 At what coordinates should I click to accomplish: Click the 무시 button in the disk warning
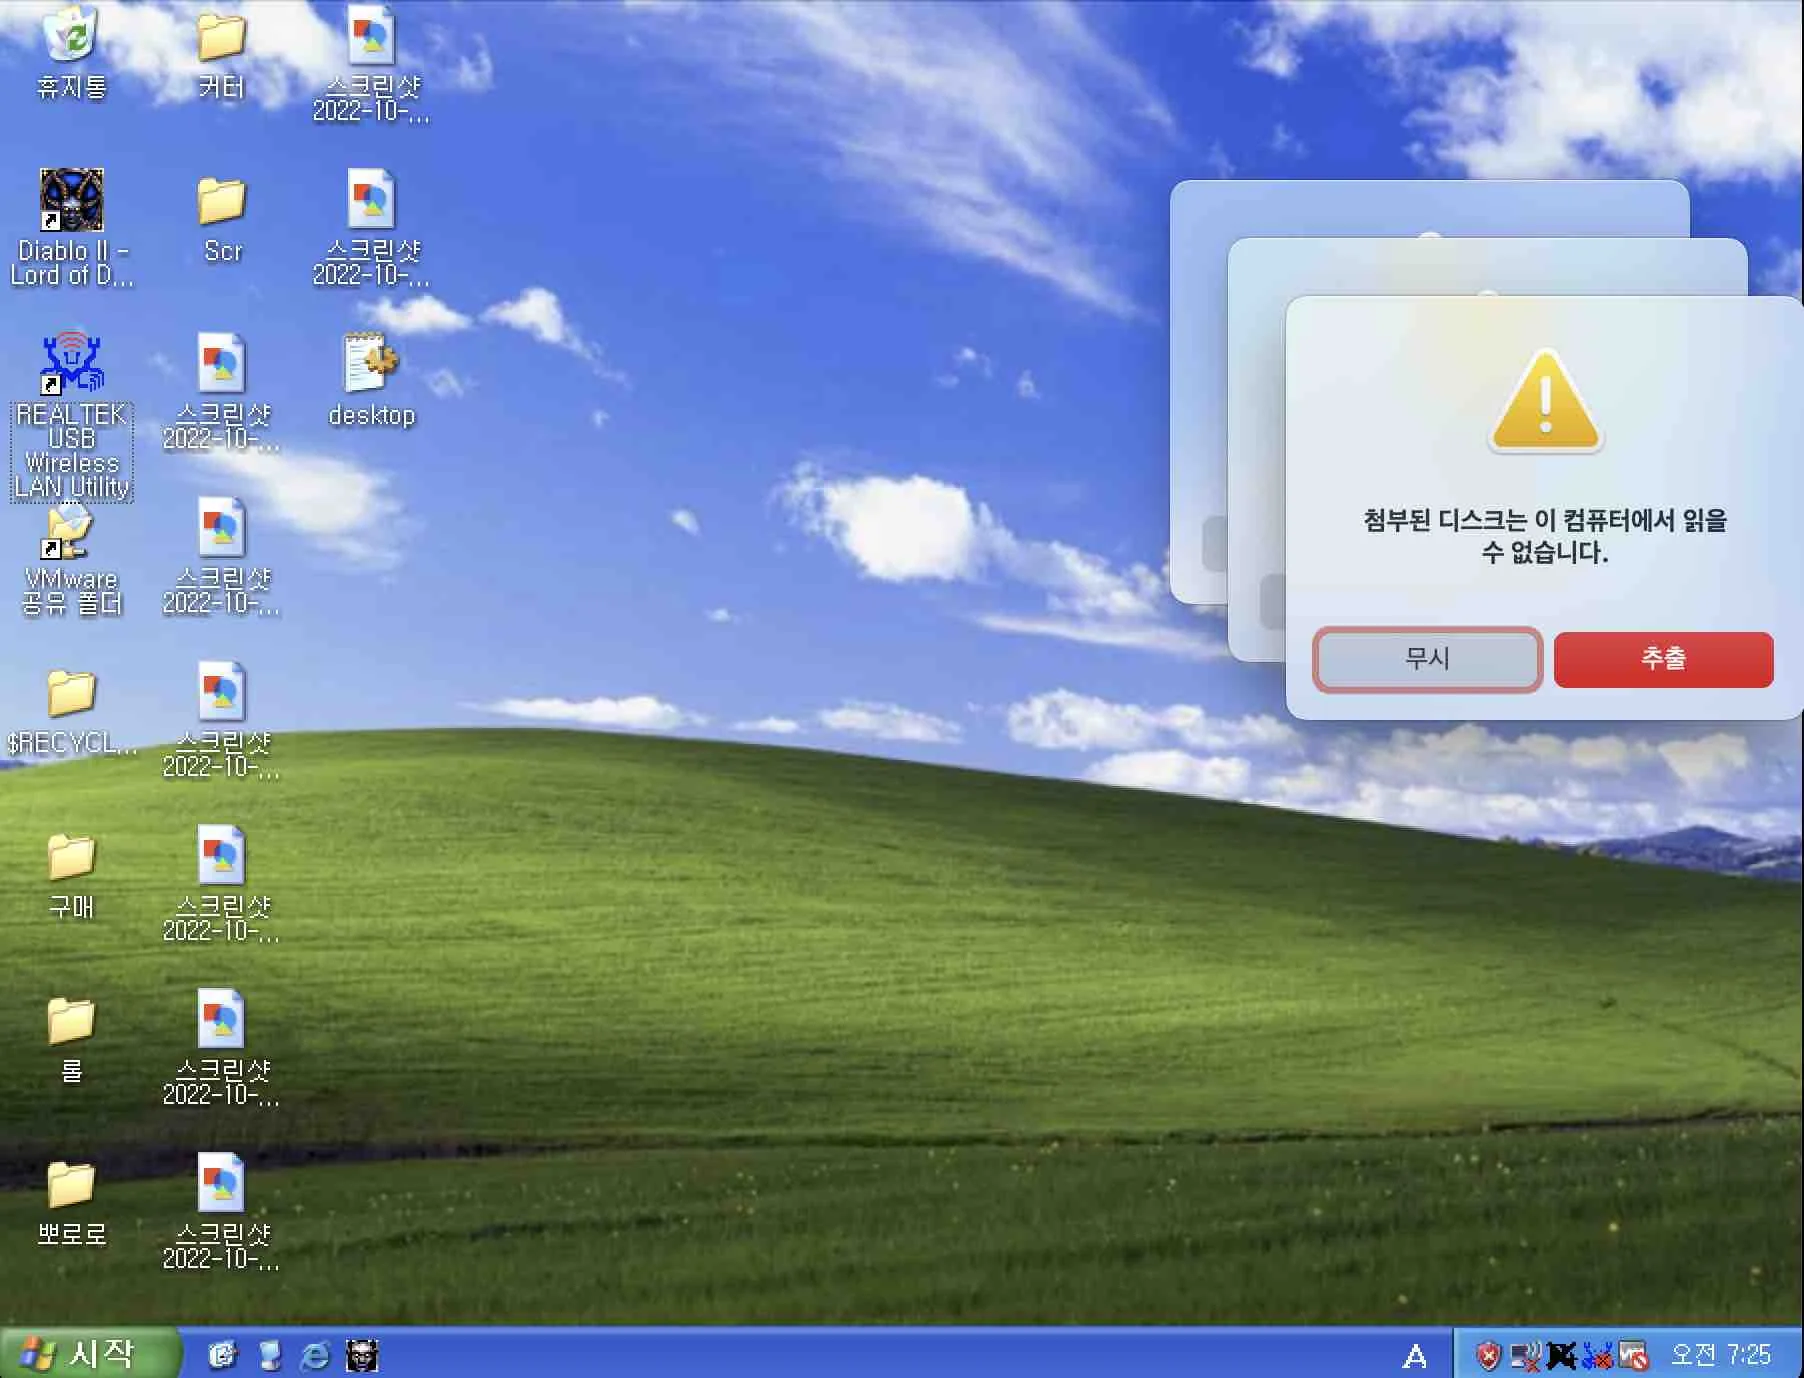pyautogui.click(x=1427, y=659)
